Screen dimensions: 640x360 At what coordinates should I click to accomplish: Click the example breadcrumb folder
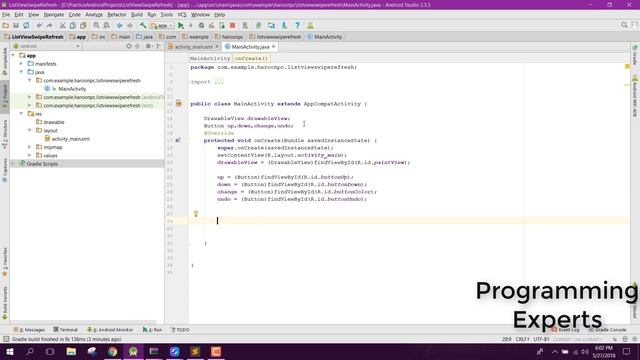(x=195, y=37)
